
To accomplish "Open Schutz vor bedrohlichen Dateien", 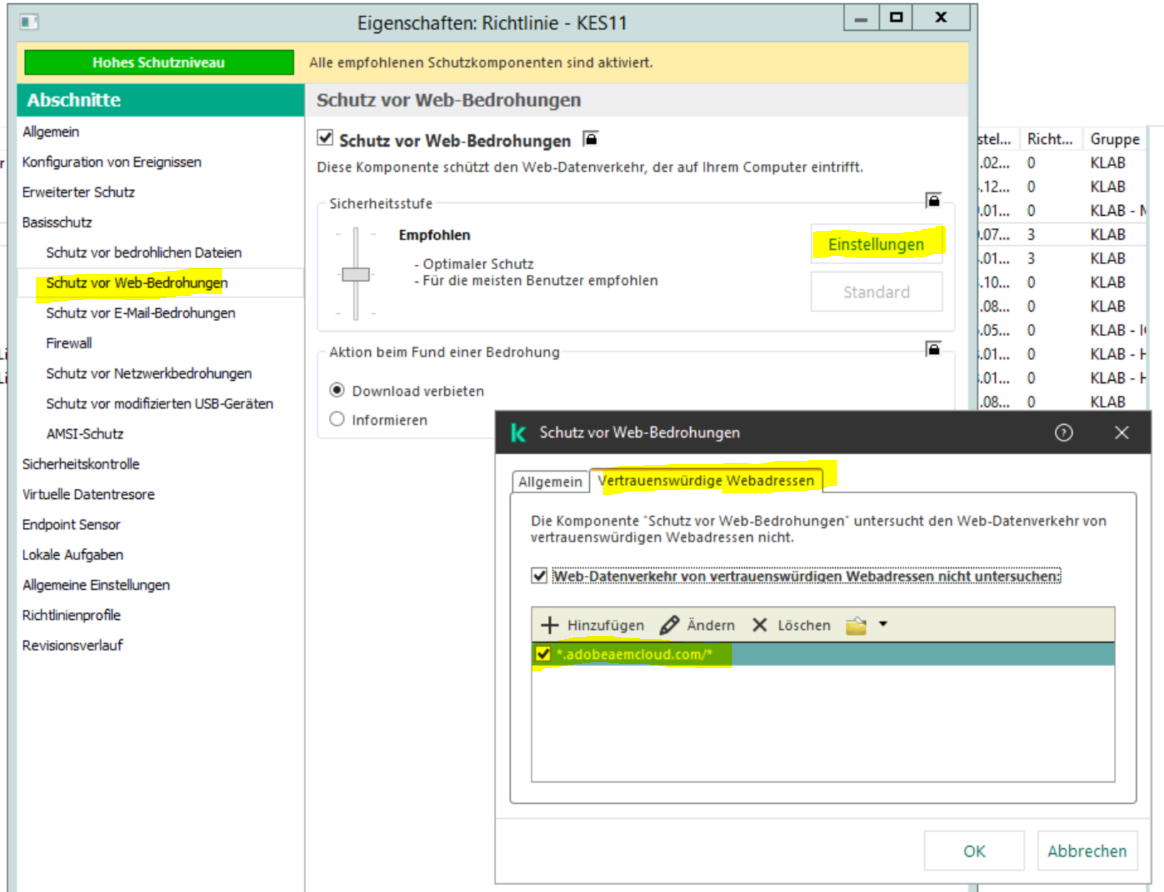I will (x=144, y=252).
